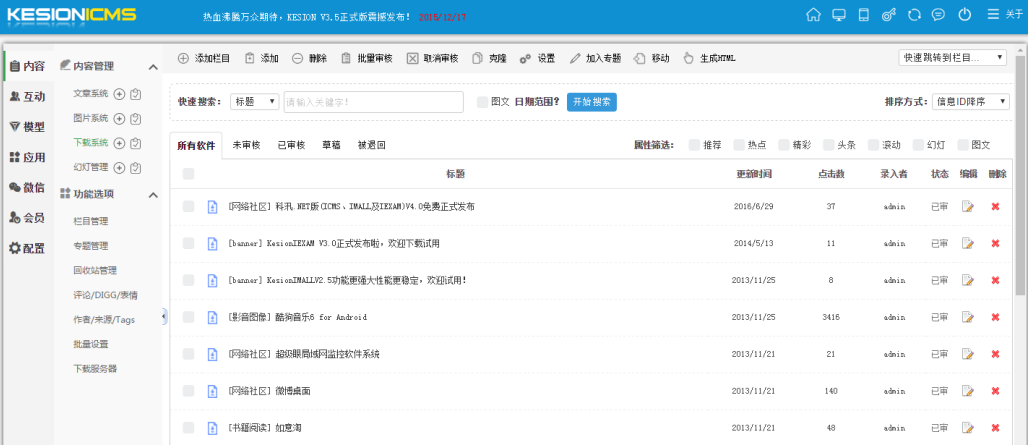1028x447 pixels.
Task: Click the 开始搜索 button
Action: point(591,101)
